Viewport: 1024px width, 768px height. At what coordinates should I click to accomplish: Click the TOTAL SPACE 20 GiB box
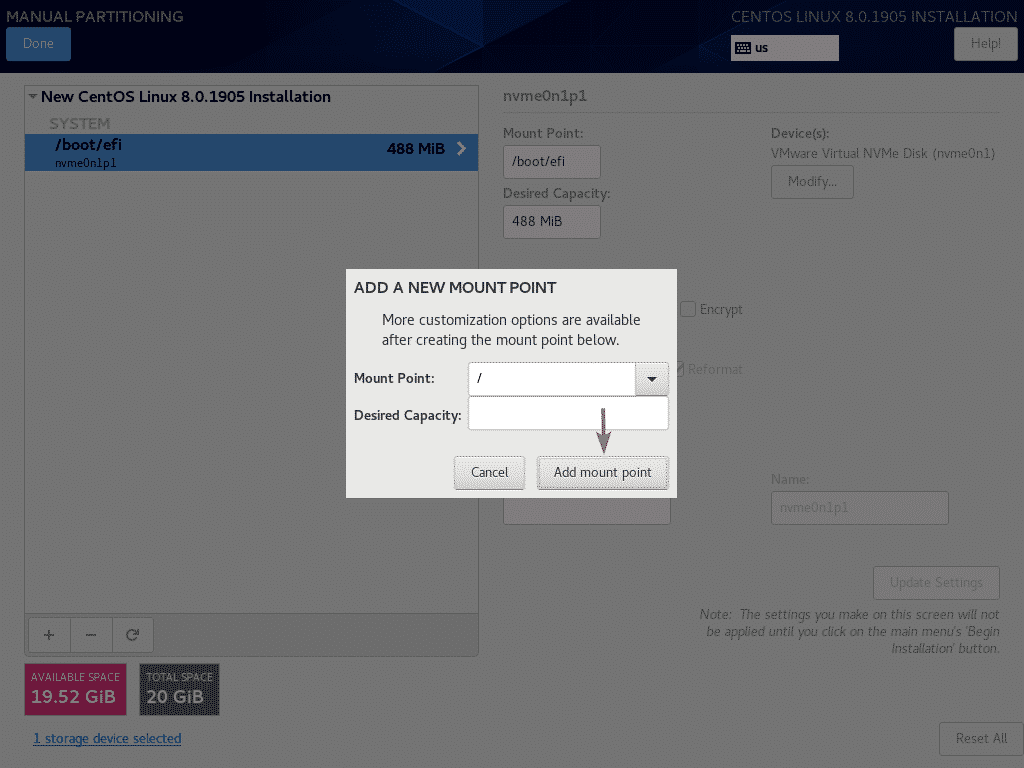(x=180, y=689)
